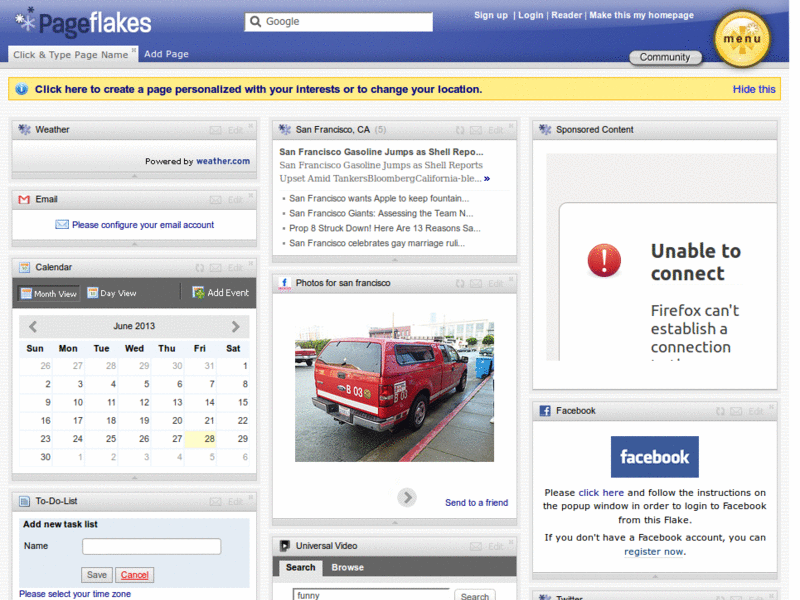Edit the Weather flake settings

pyautogui.click(x=235, y=130)
